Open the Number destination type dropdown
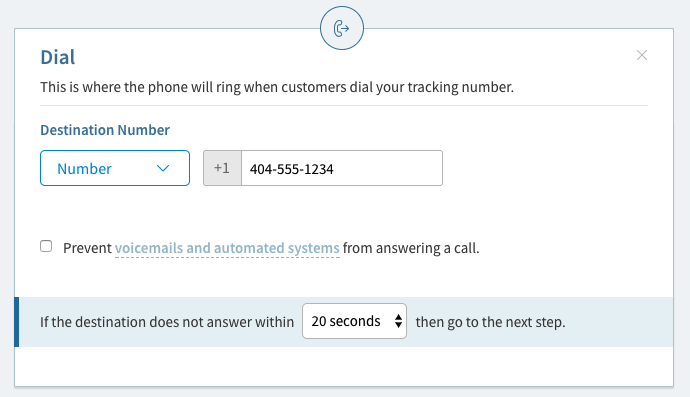This screenshot has width=690, height=397. [x=115, y=168]
